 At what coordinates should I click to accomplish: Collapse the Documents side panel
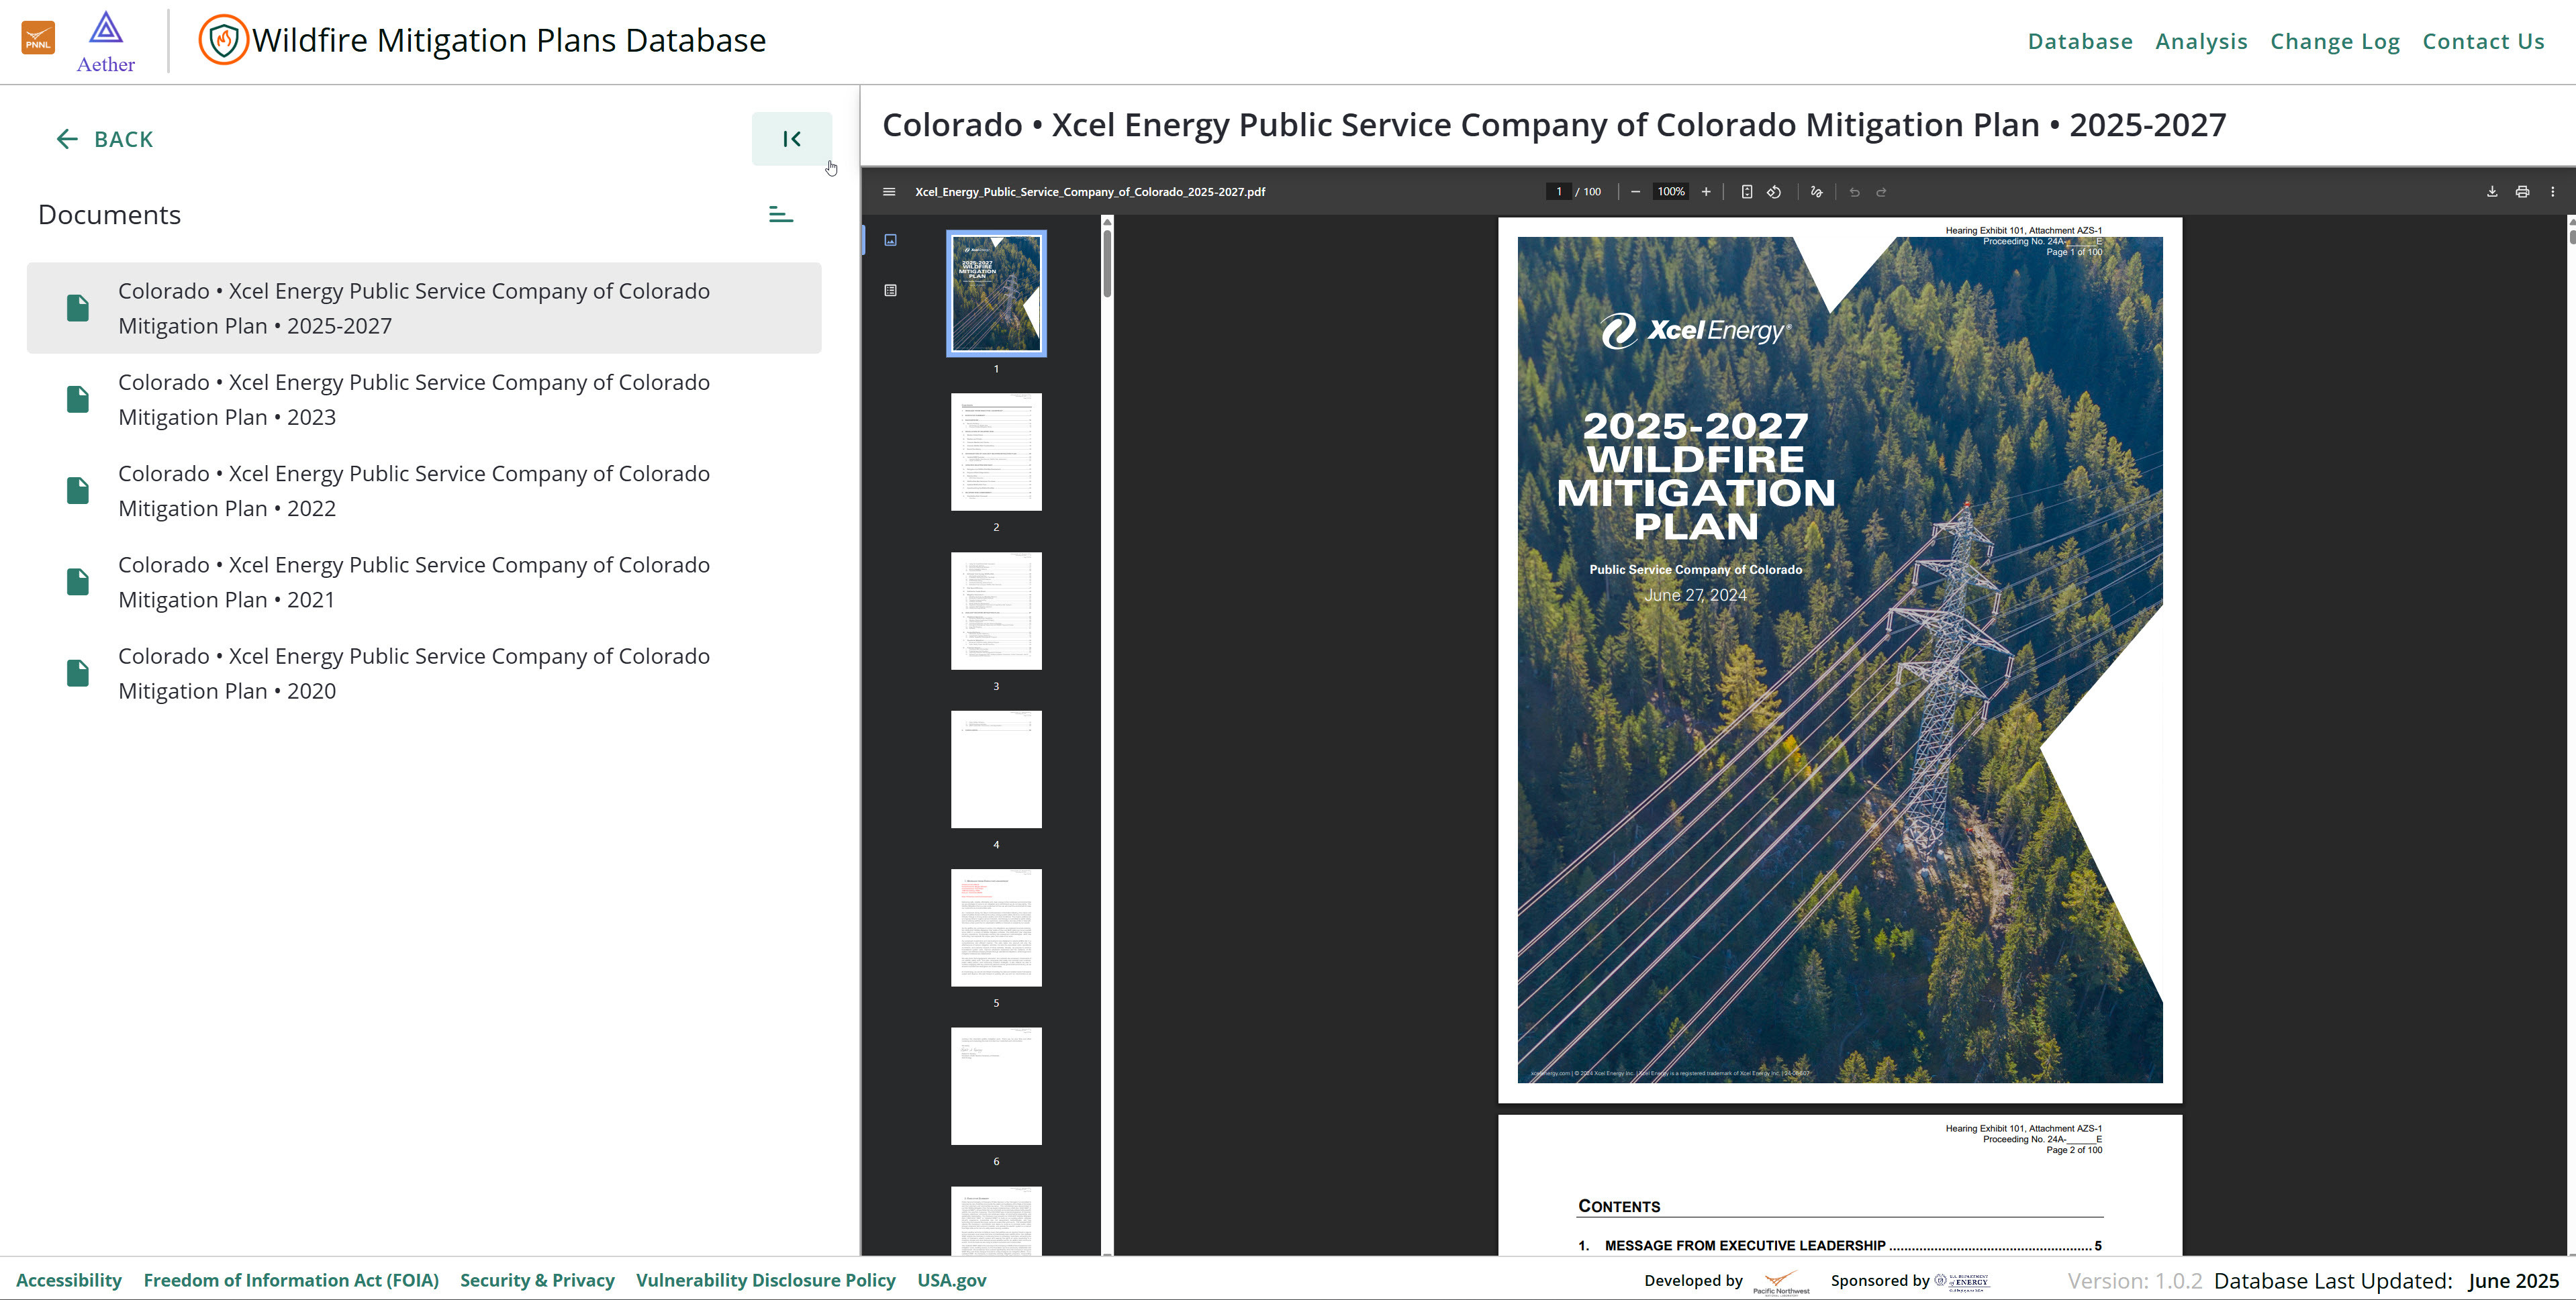[791, 139]
